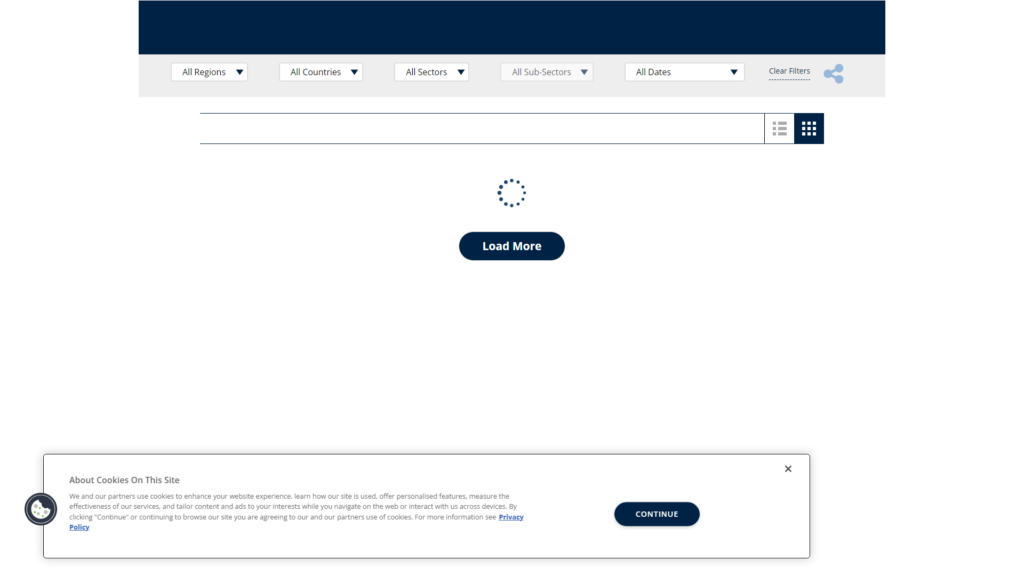Screen dimensions: 1024x576
Task: Expand the All Dates filter
Action: click(x=684, y=72)
